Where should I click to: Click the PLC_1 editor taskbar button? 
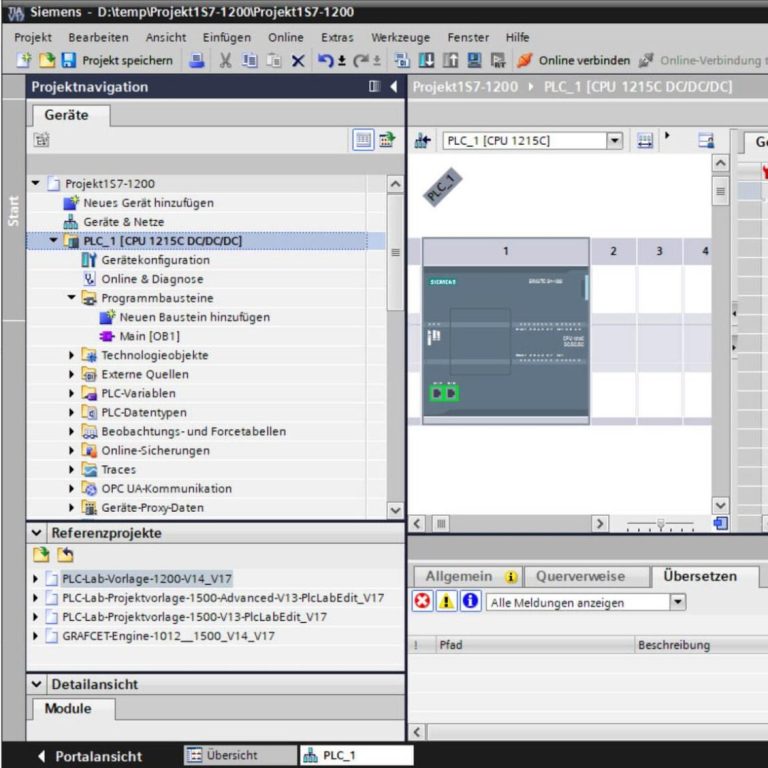[x=356, y=755]
